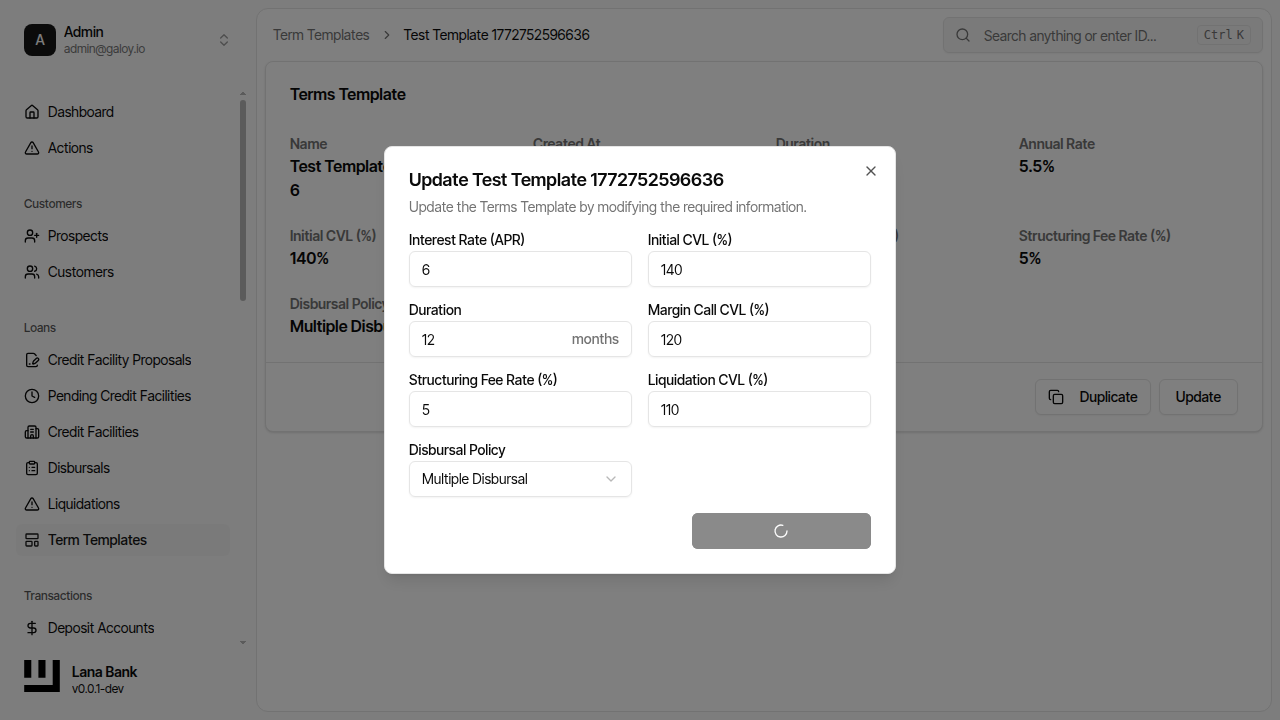Click the Prospects person icon

tap(32, 236)
